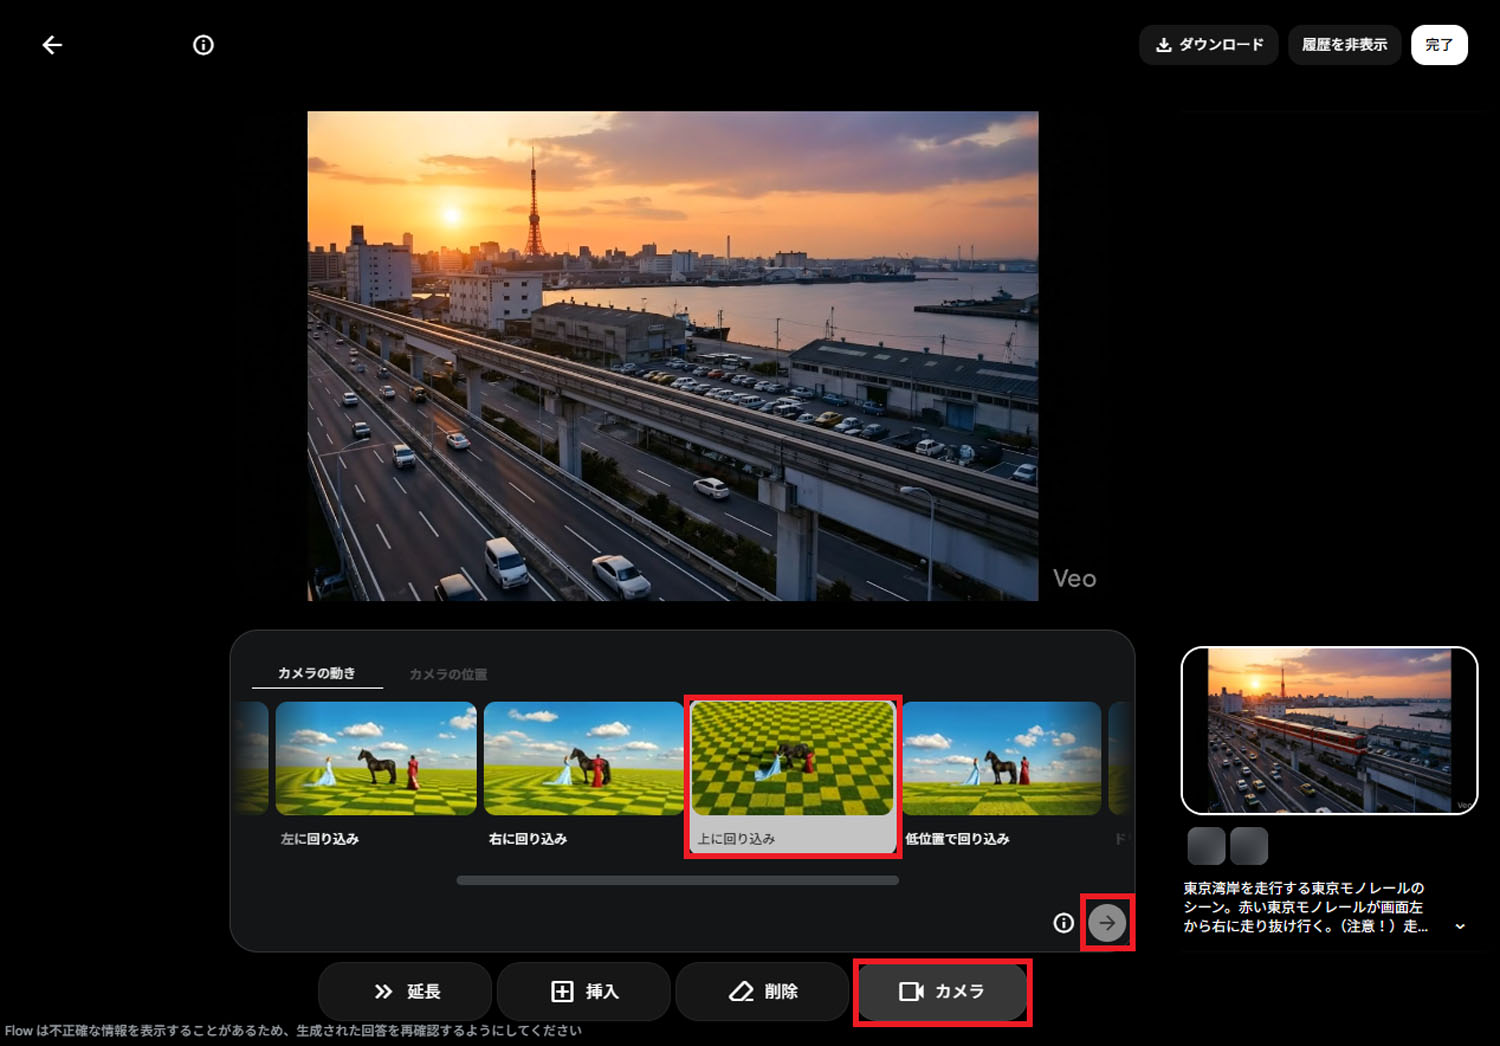
Task: Open the カメラの動き tab
Action: click(x=318, y=674)
